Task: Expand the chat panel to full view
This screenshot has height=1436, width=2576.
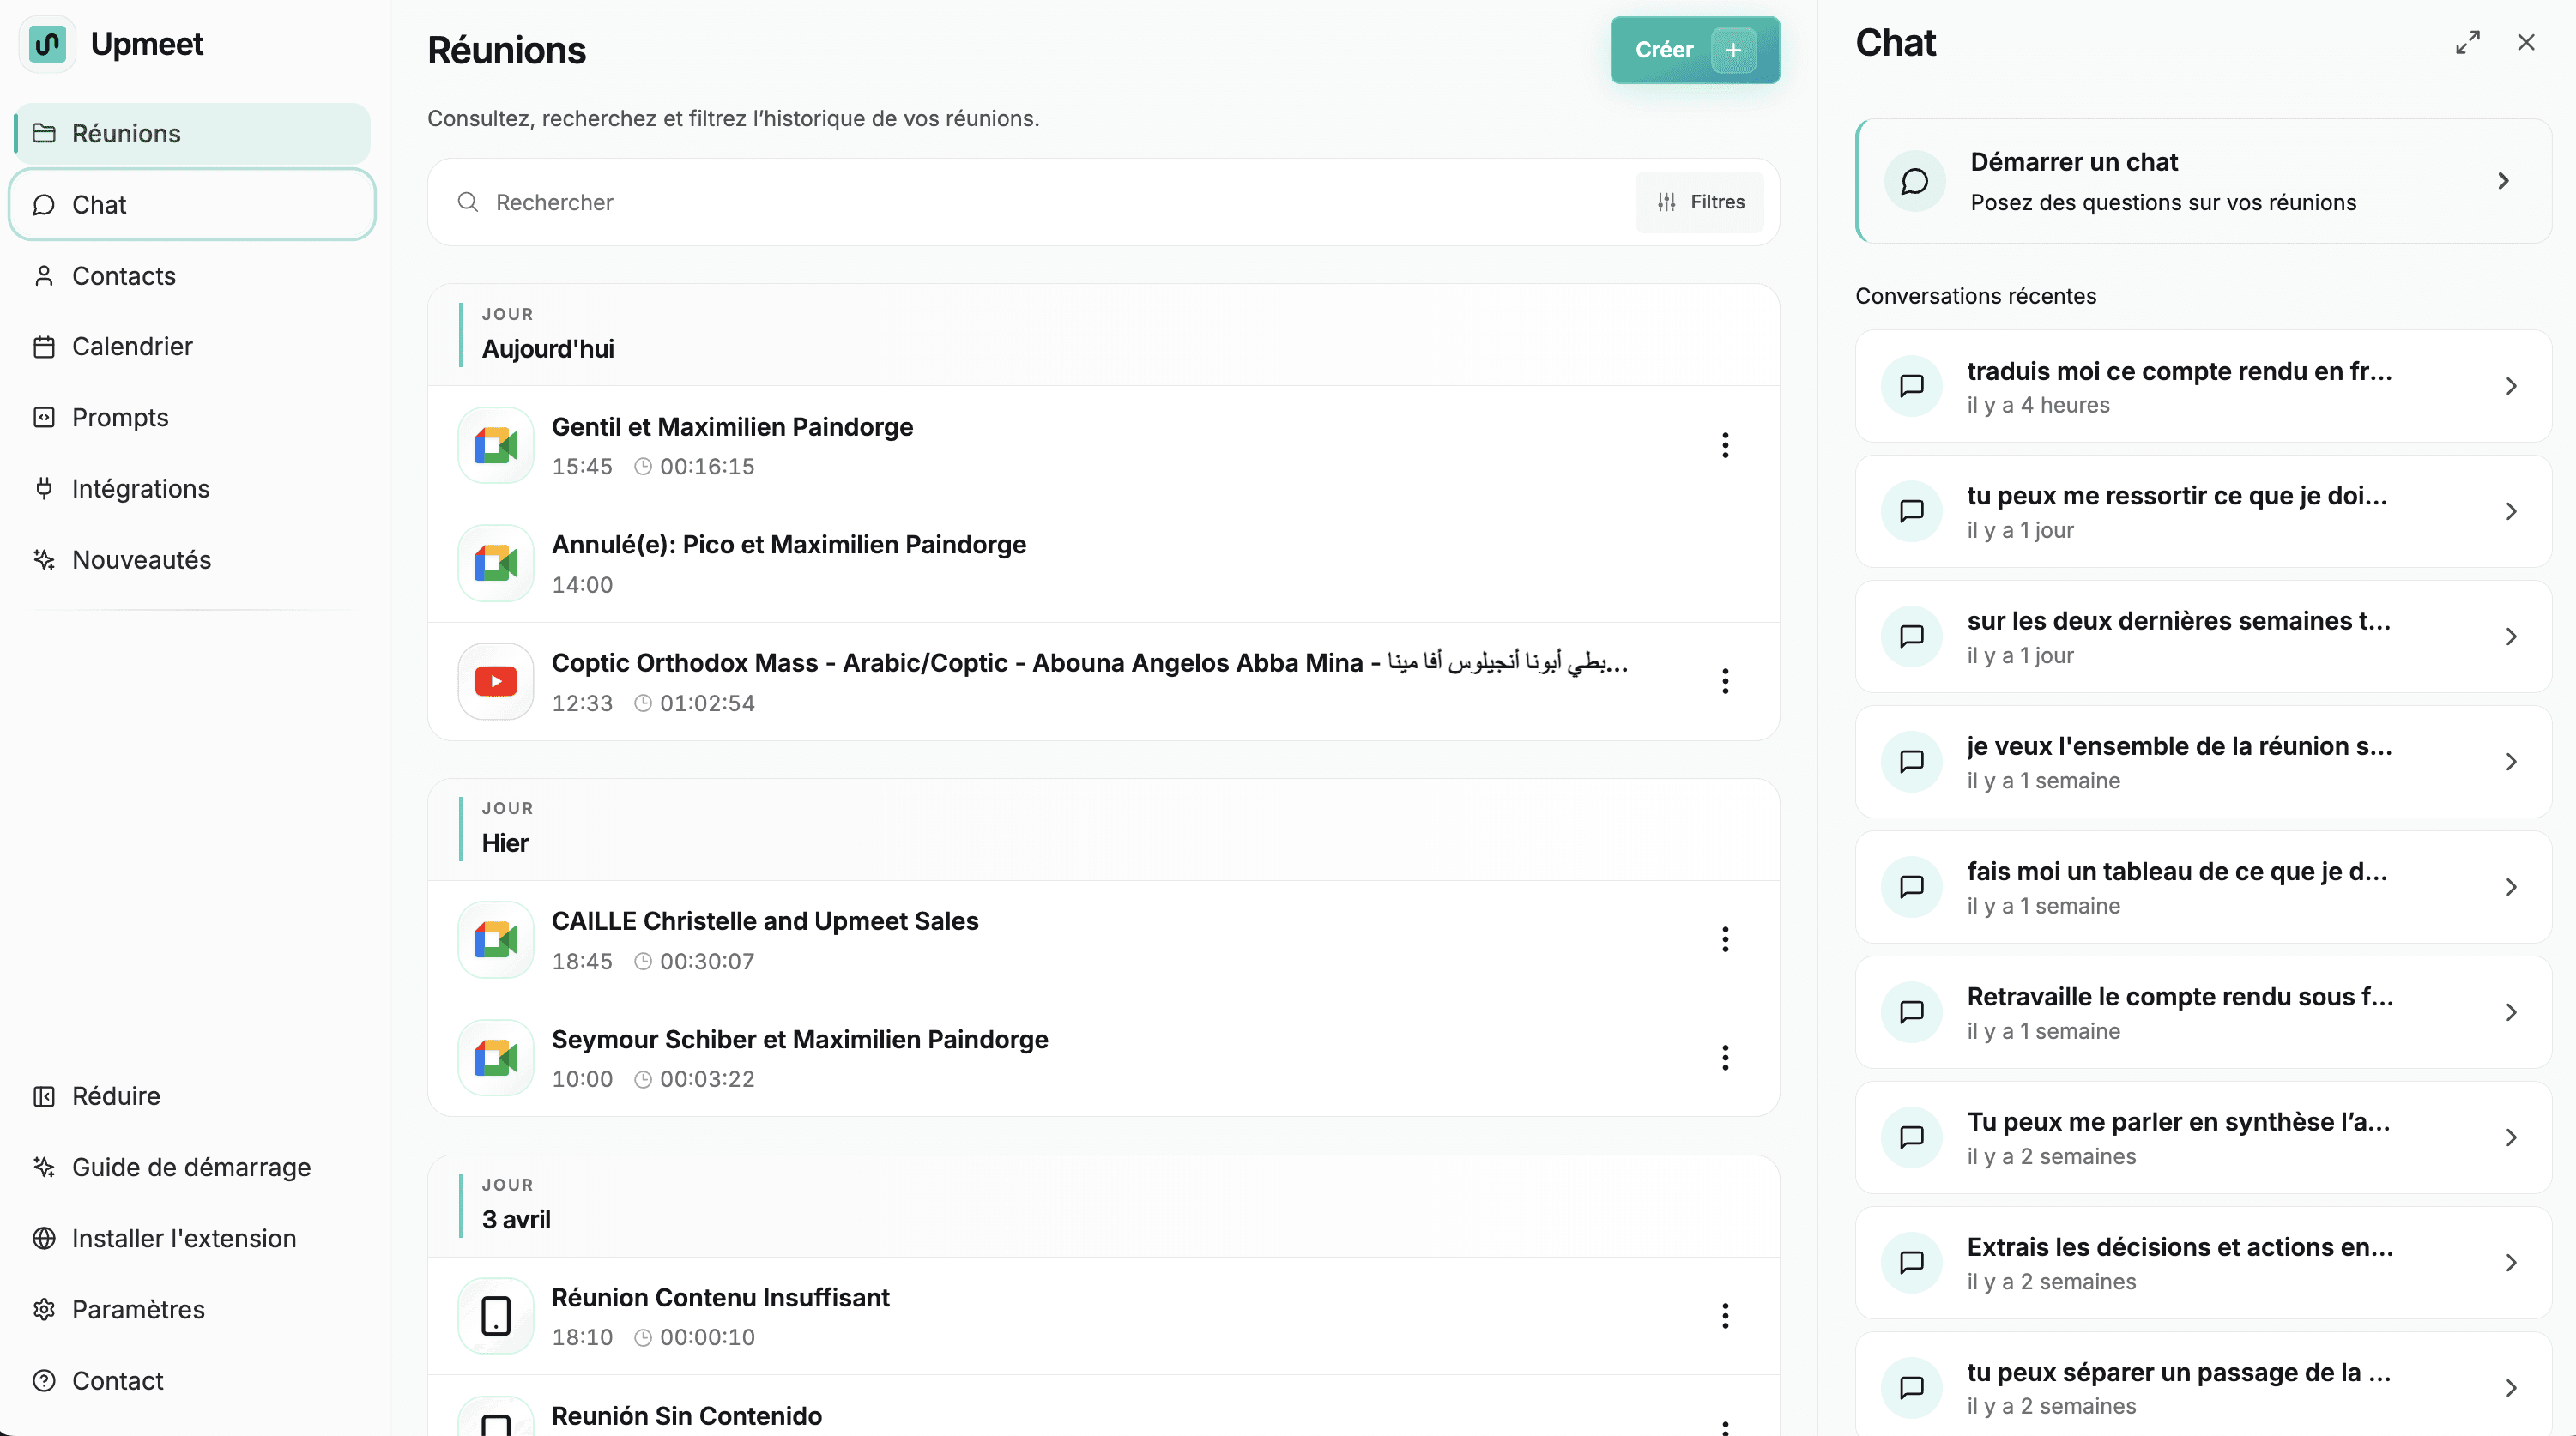Action: [2467, 43]
